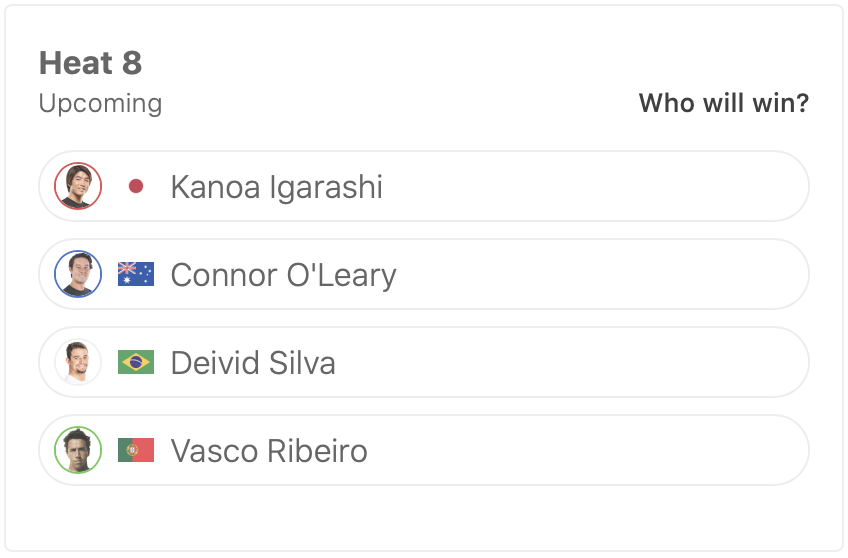Pick Connor O'Leary to win
Viewport: 848px width, 558px height.
(x=600, y=274)
